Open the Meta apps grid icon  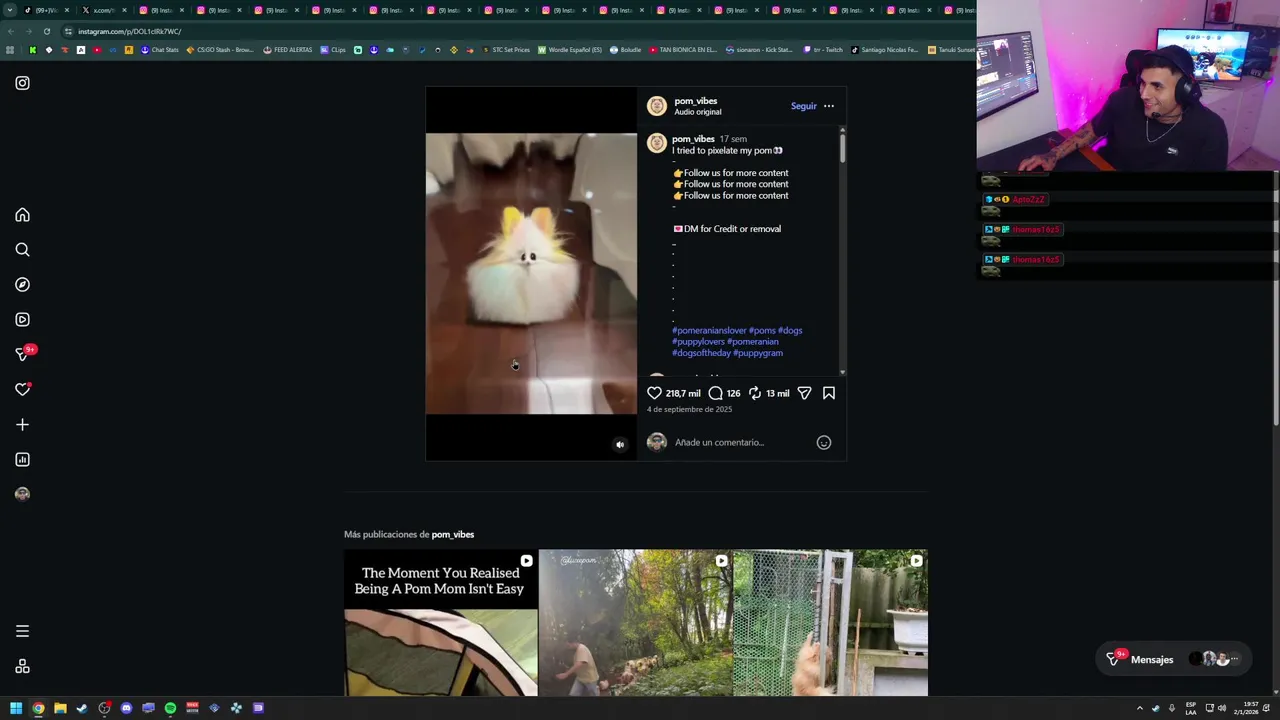coord(22,667)
